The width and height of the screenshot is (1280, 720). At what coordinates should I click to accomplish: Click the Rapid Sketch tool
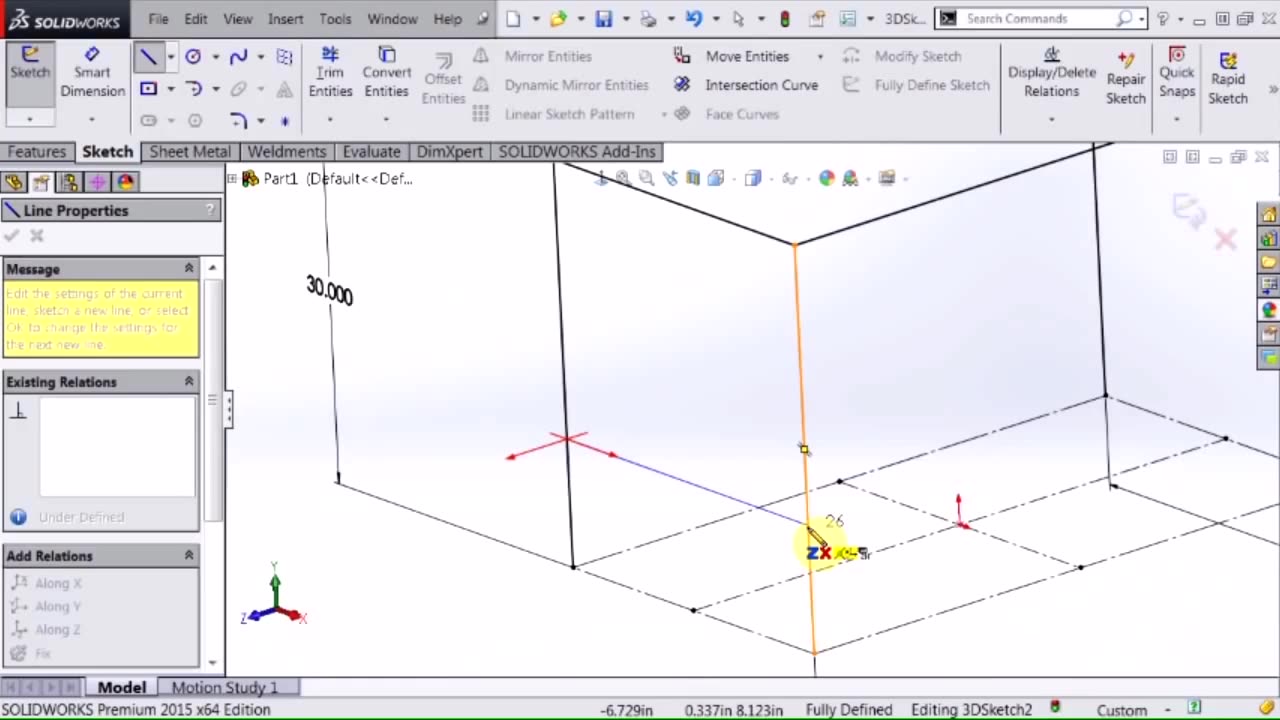click(x=1228, y=79)
